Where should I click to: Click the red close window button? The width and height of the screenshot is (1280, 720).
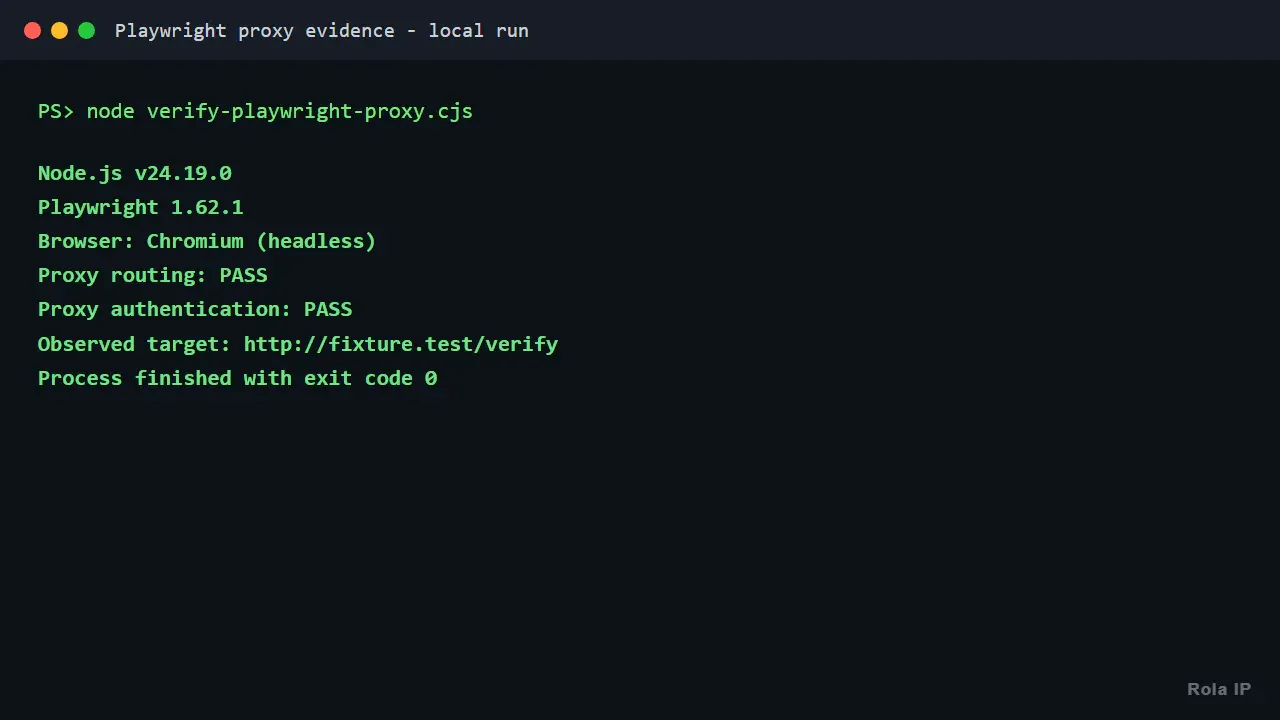[x=32, y=31]
